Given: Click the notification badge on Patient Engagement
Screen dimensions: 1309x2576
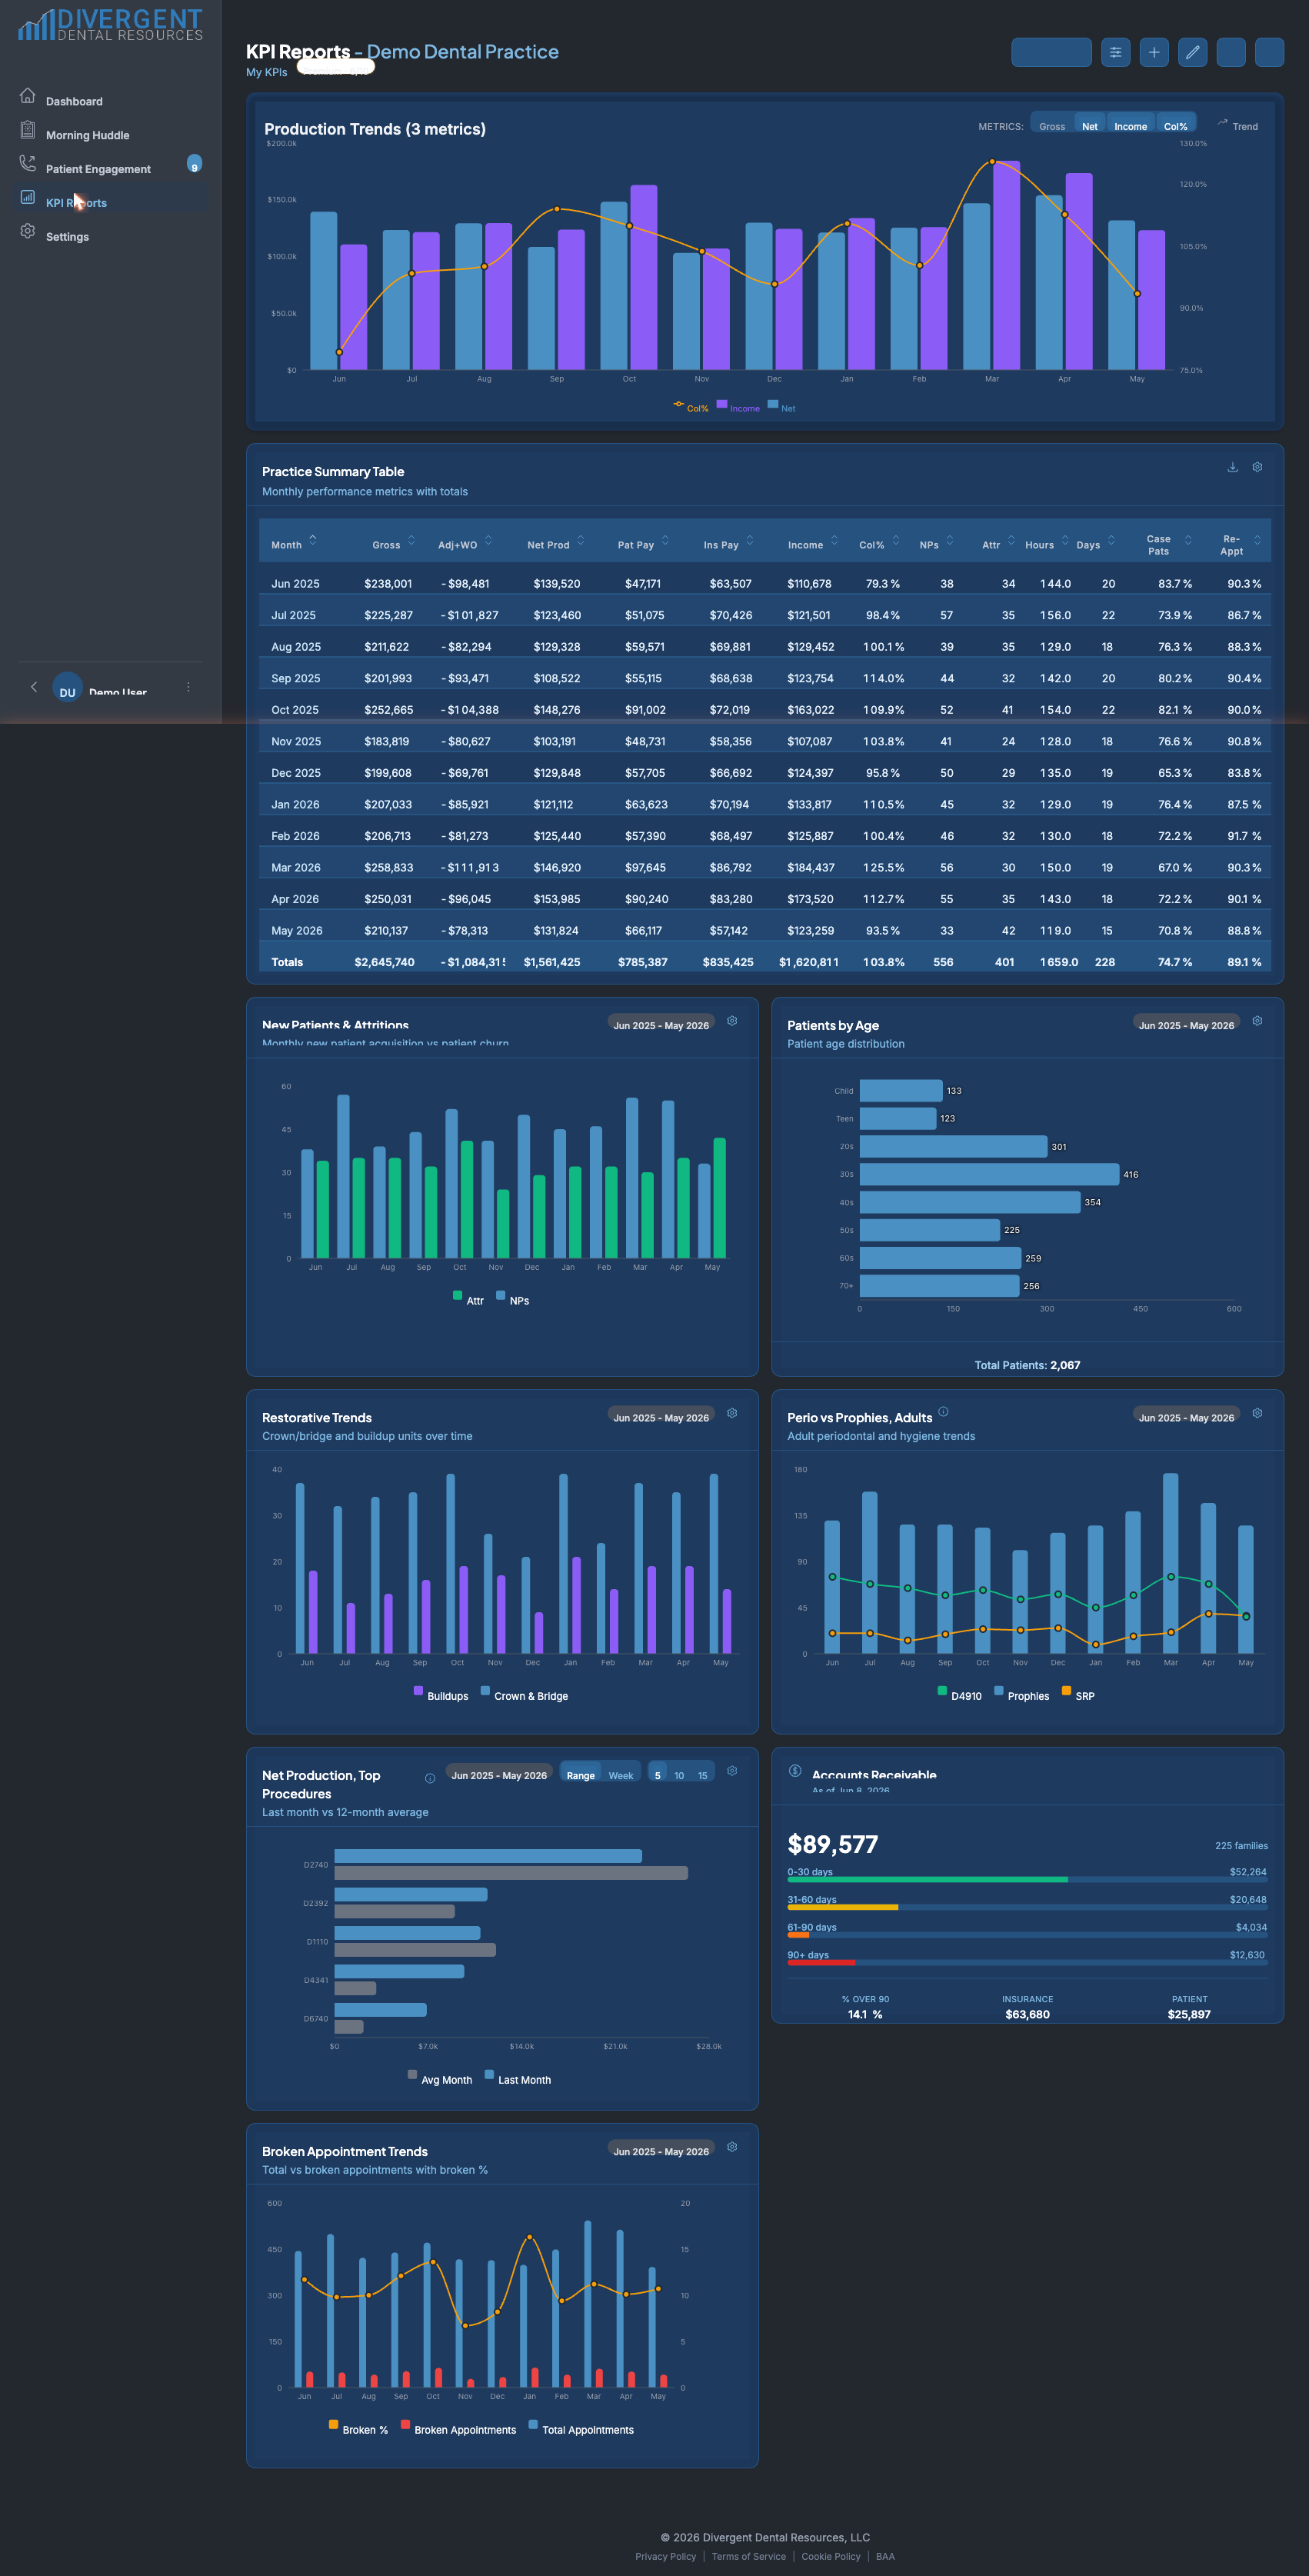Looking at the screenshot, I should 194,164.
